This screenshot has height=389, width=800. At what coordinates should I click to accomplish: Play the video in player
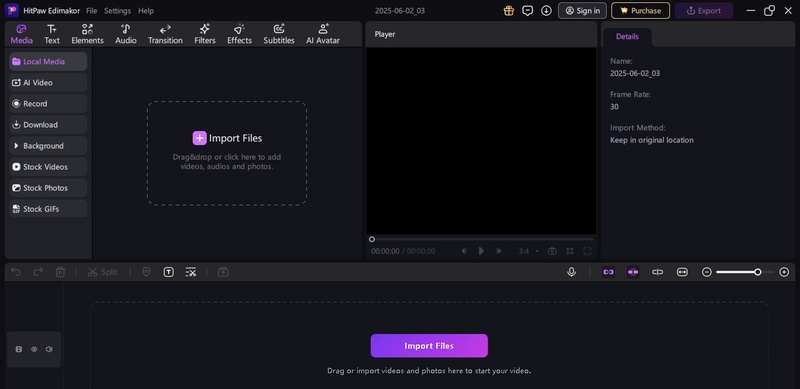tap(481, 251)
